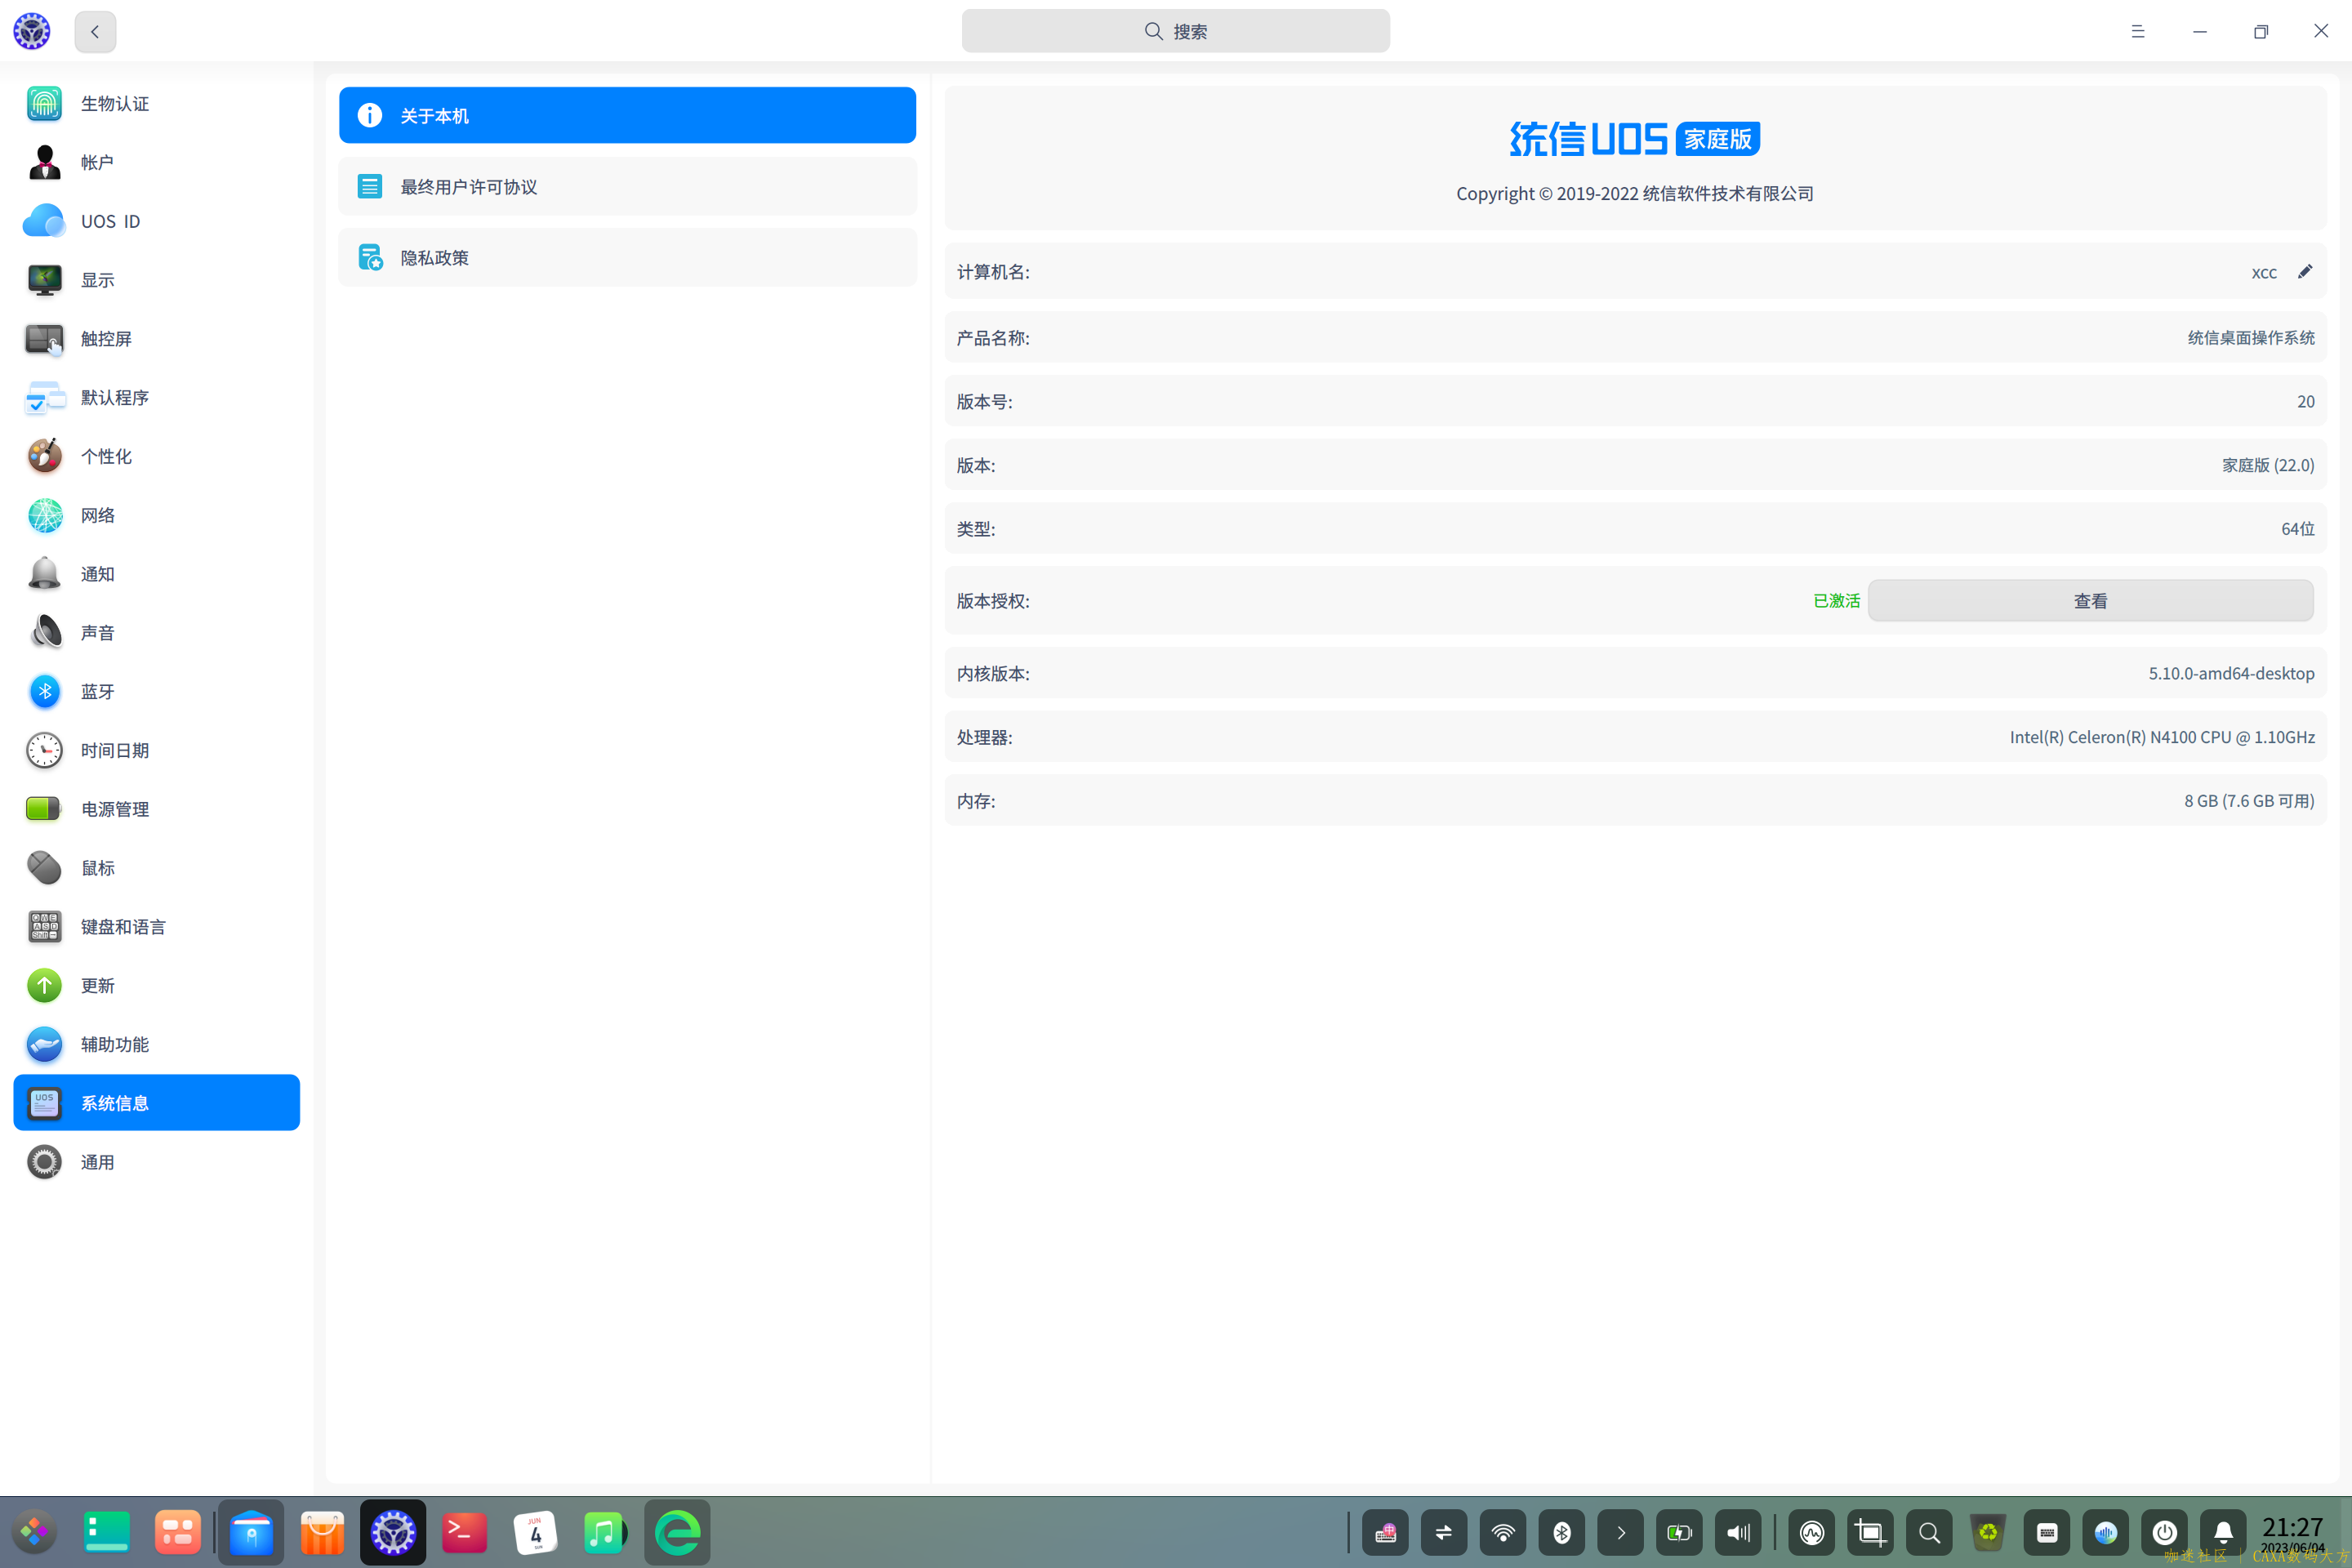Open the launcher in the dock
The image size is (2352, 1568).
35,1532
